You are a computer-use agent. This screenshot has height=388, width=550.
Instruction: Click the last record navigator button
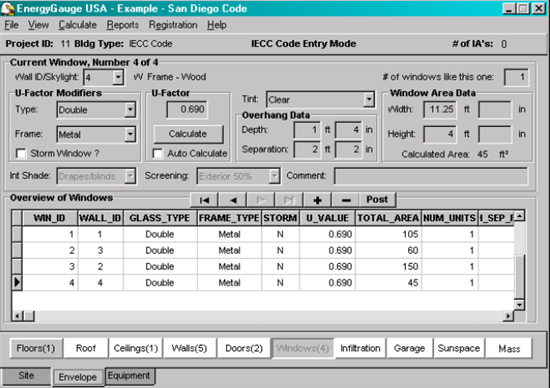point(289,200)
